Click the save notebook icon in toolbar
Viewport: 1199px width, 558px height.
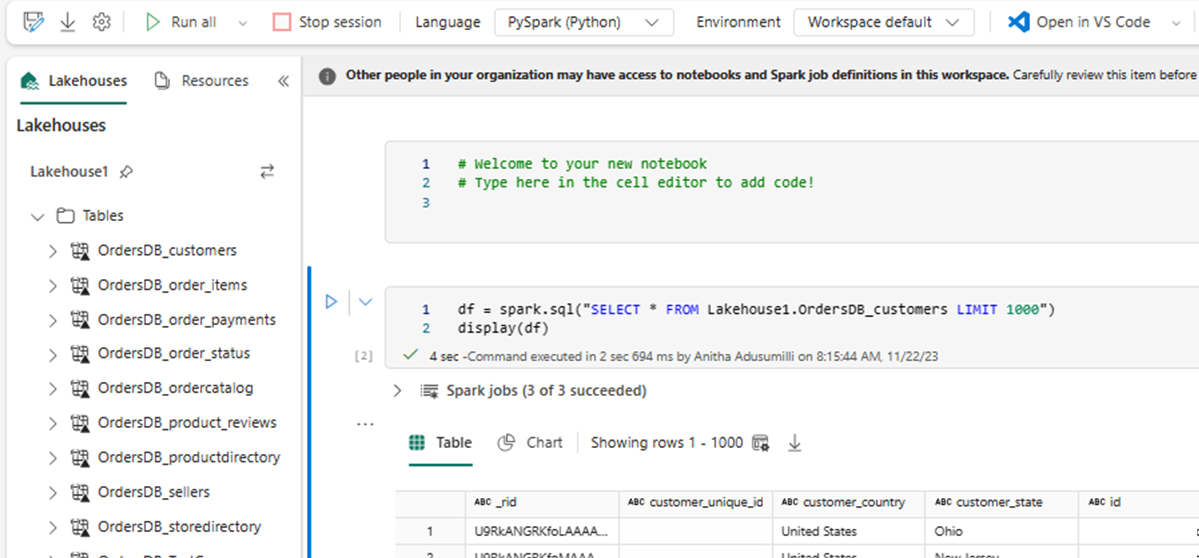[x=34, y=22]
